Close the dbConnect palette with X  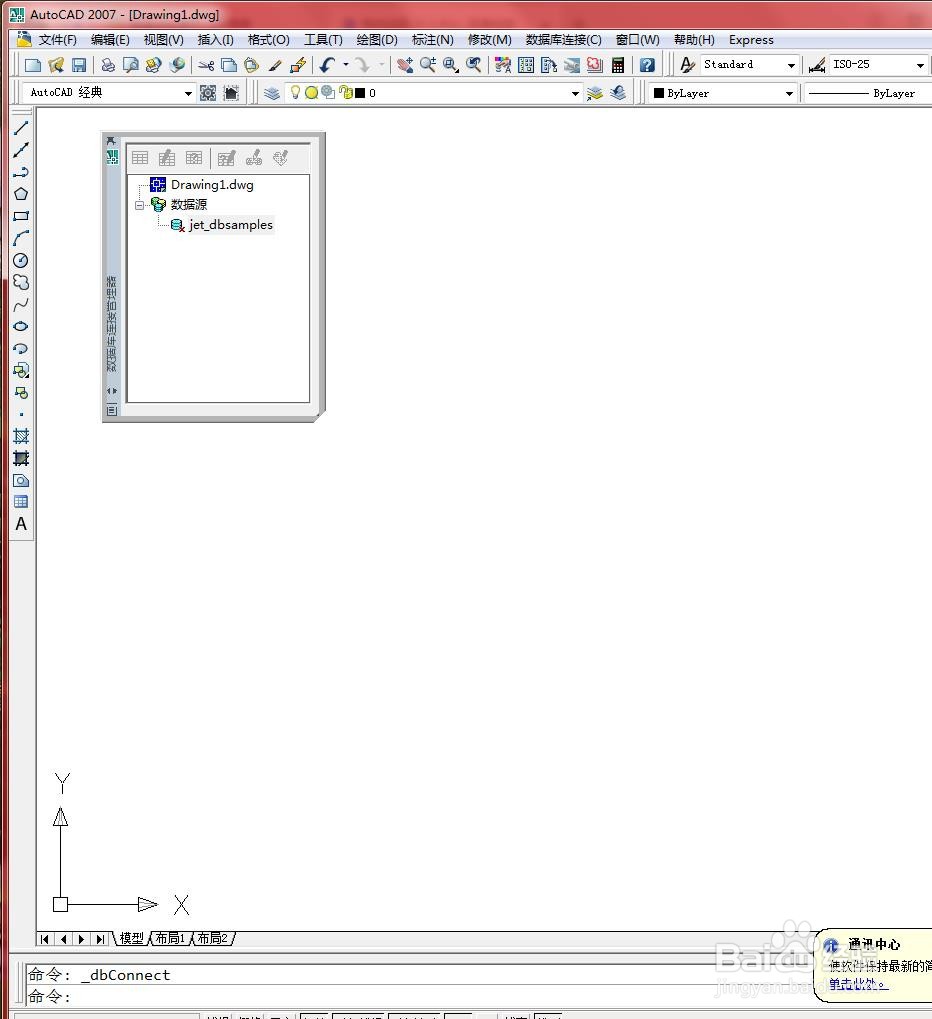tap(111, 141)
